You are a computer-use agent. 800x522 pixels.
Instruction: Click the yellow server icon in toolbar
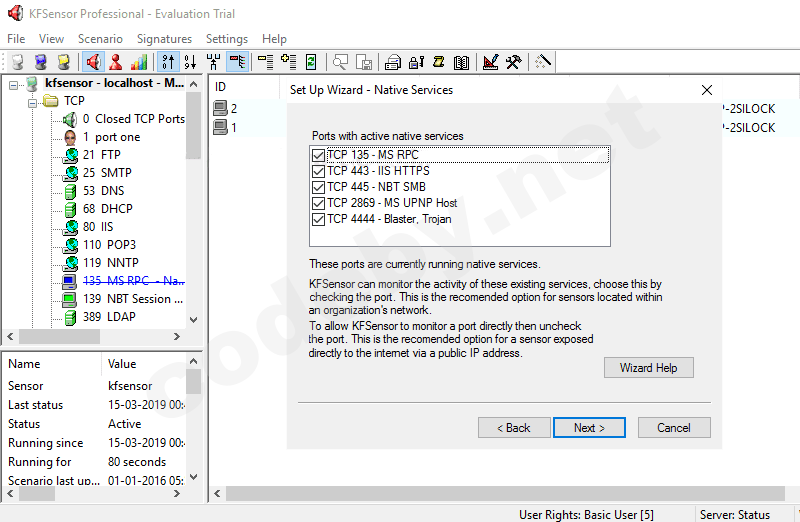(63, 62)
